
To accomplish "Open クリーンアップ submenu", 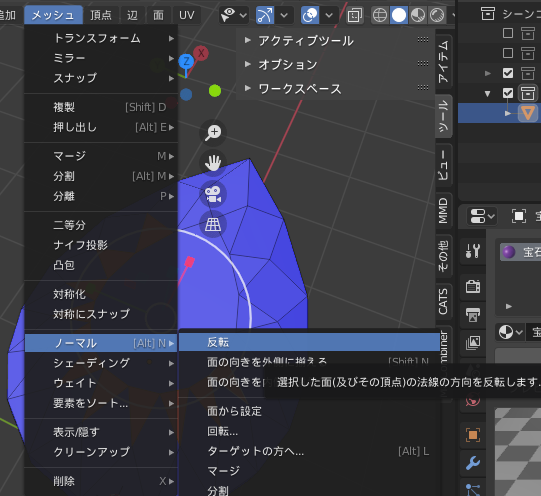I will tap(101, 452).
